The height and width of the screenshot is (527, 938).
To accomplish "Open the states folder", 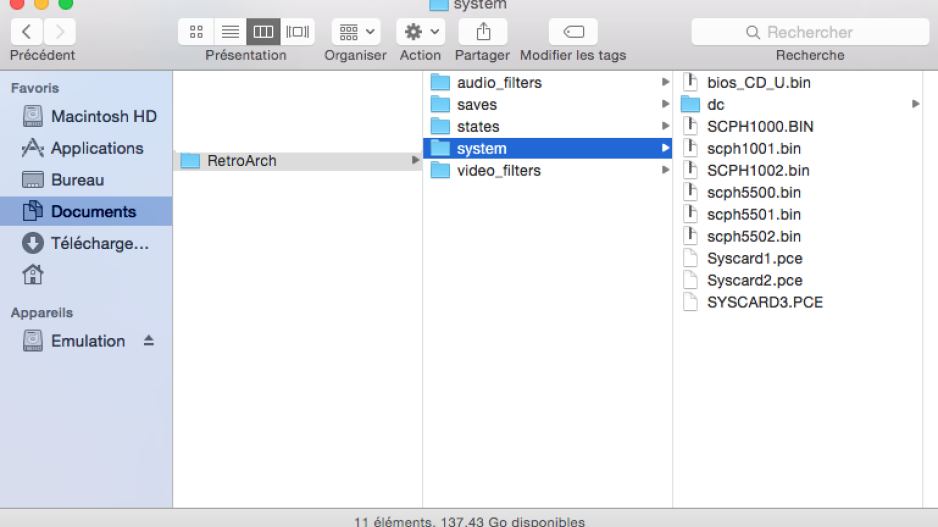I will 547,126.
